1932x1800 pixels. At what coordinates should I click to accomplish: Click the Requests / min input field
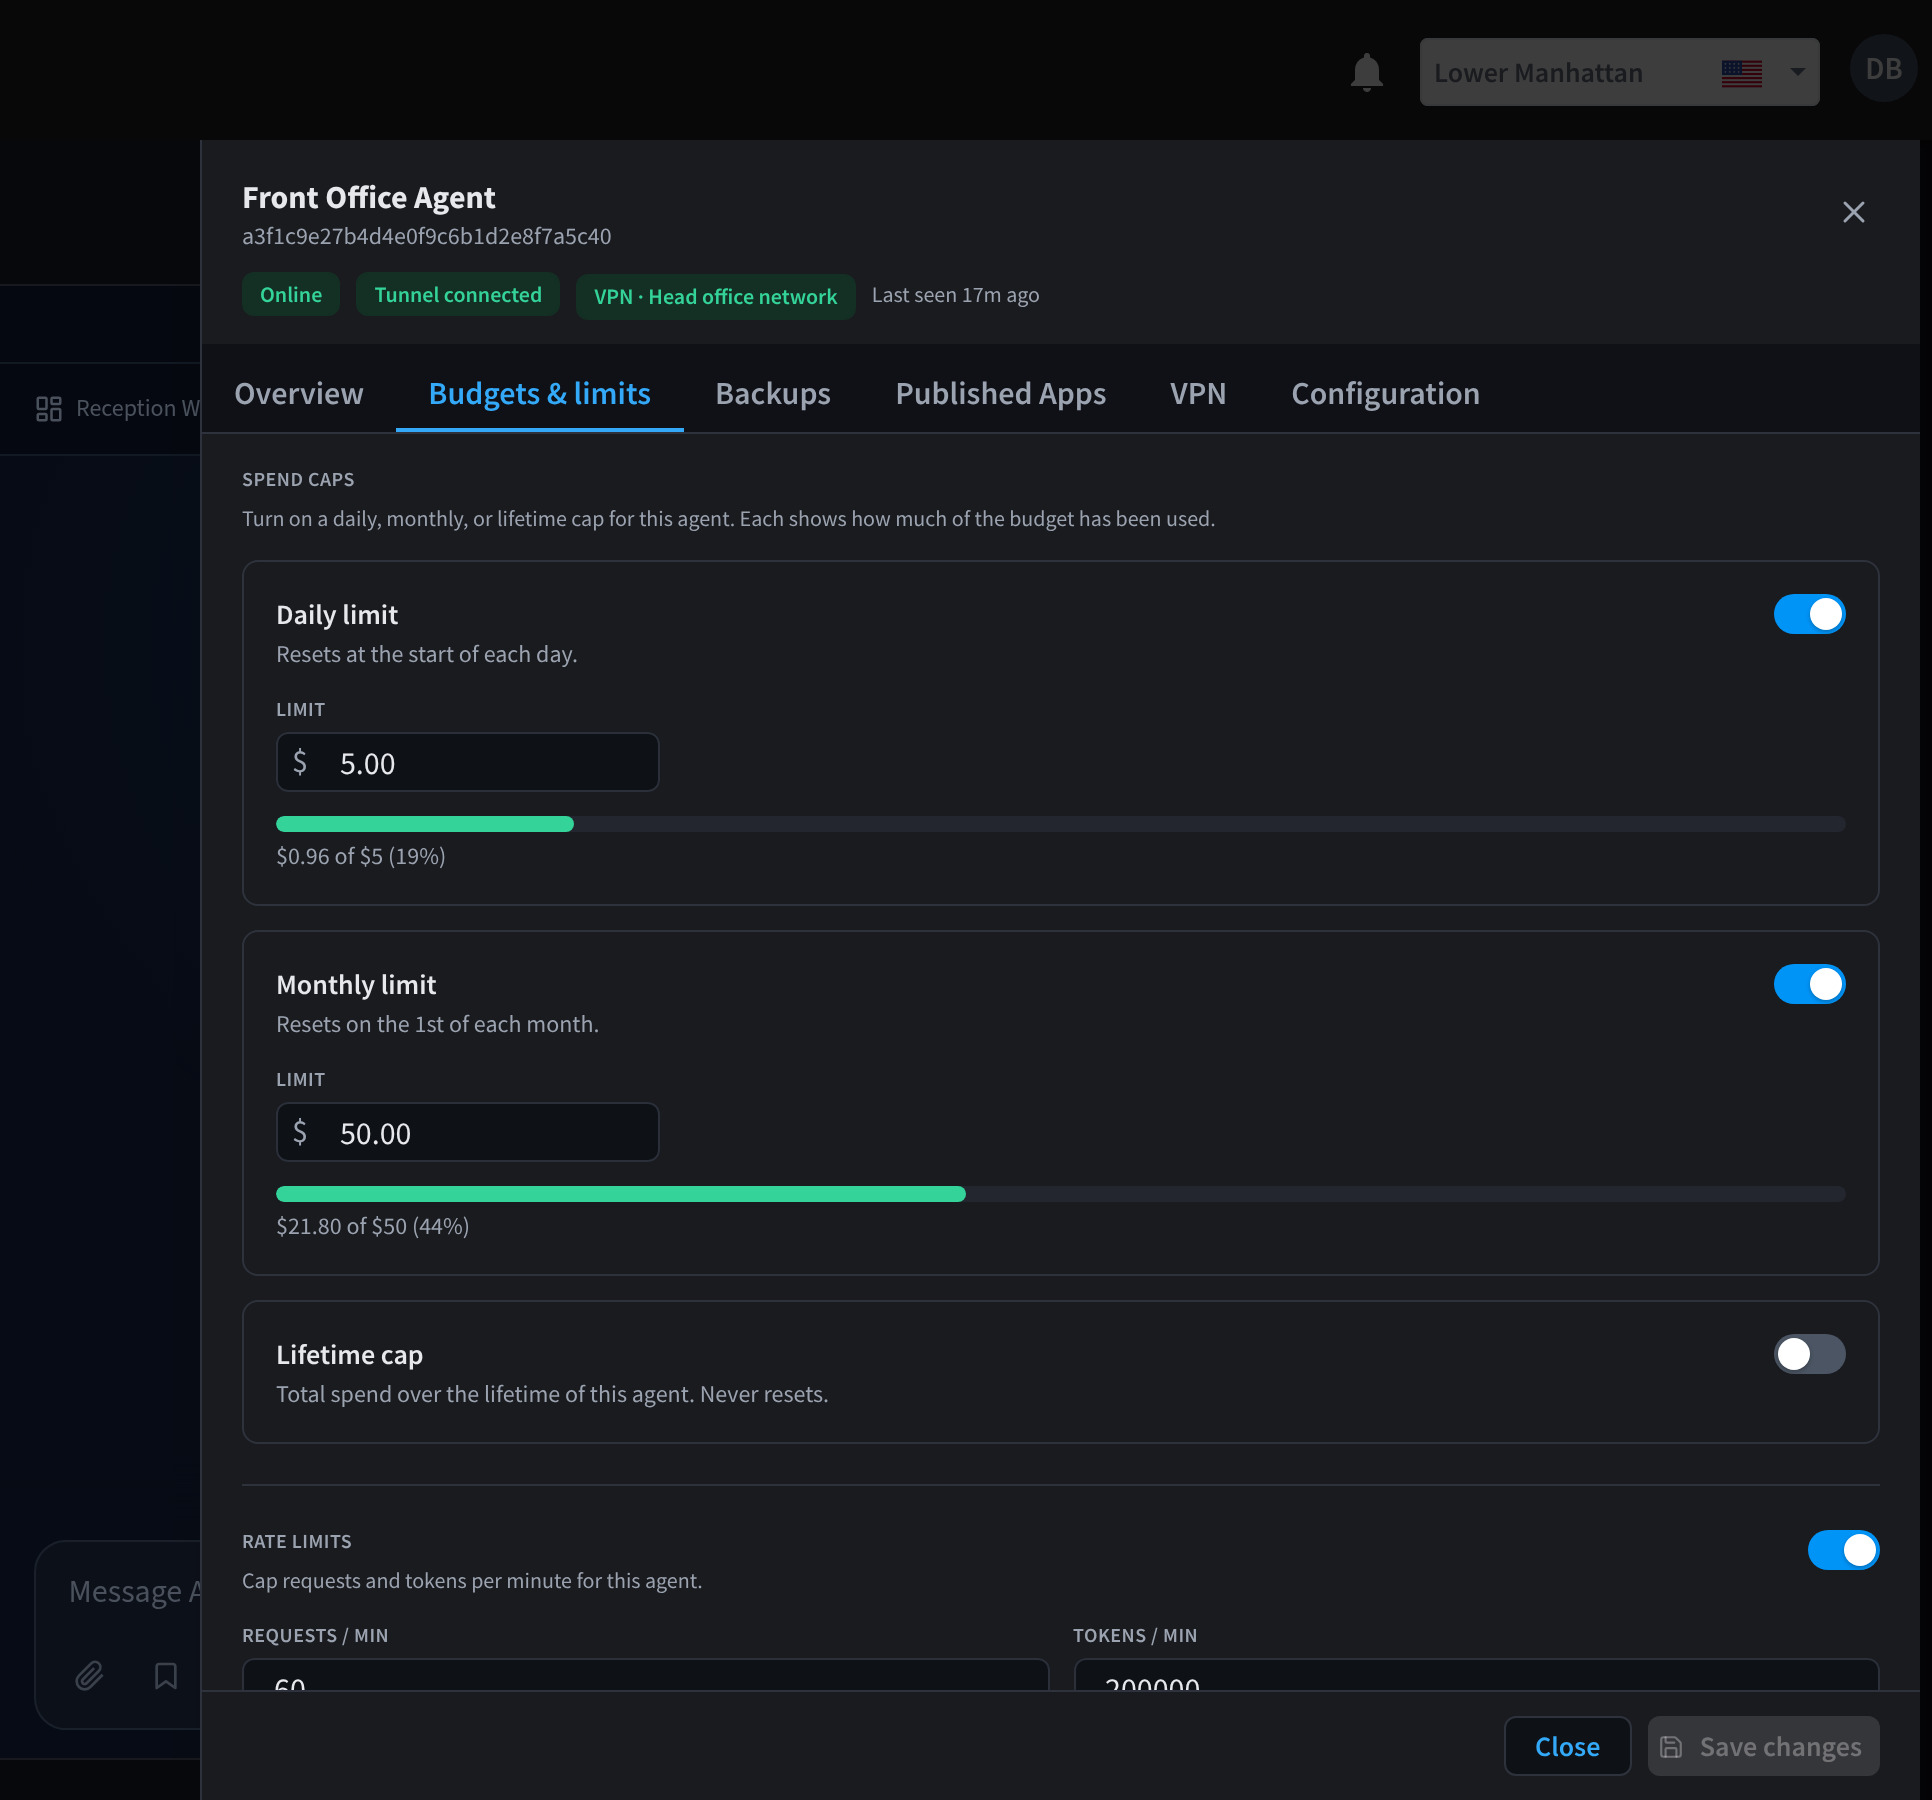[645, 1676]
